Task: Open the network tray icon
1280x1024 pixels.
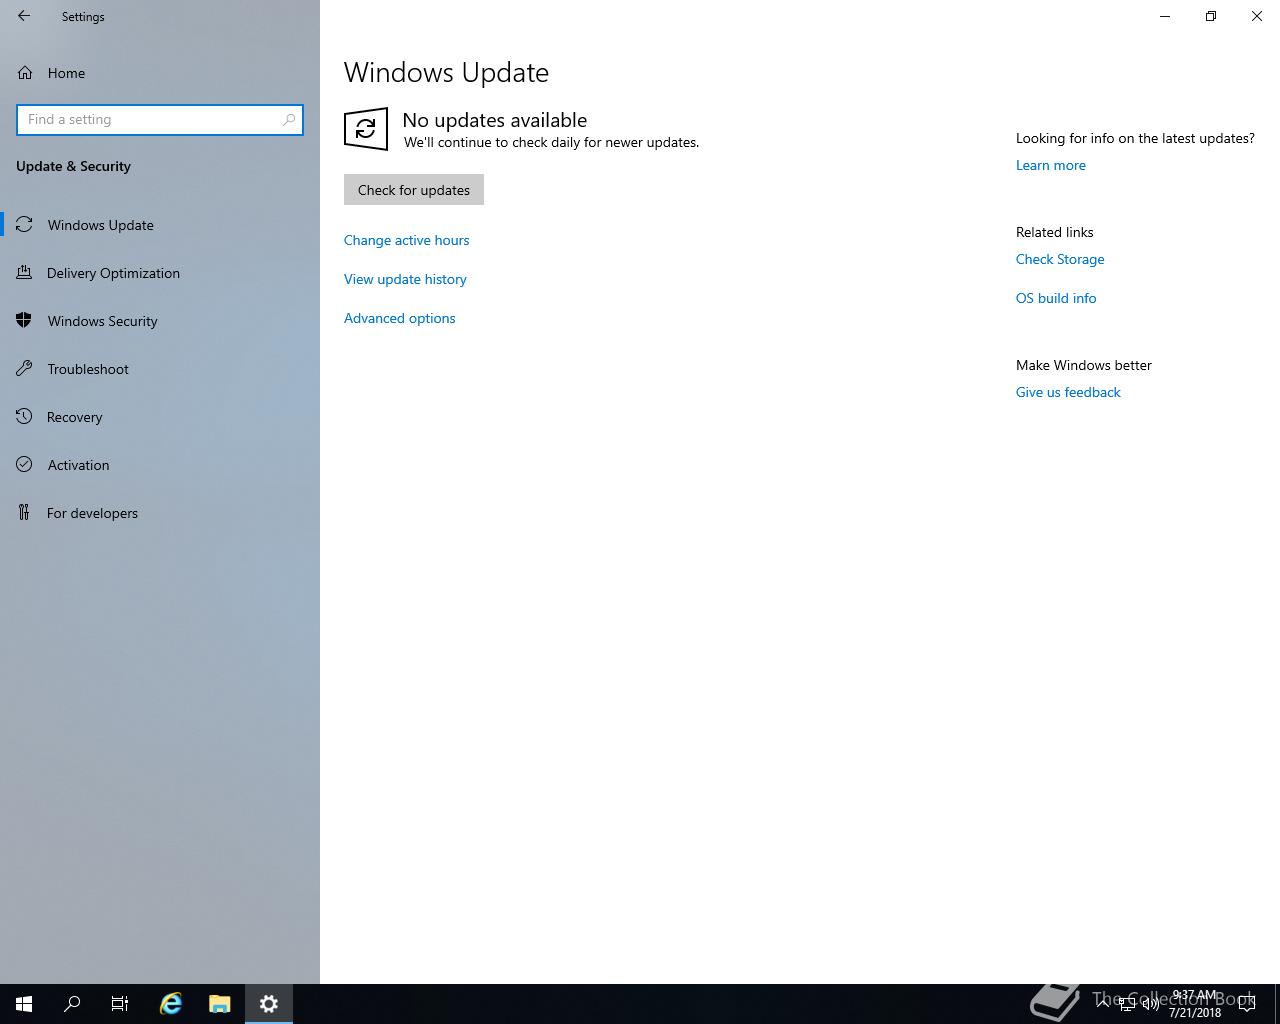Action: pos(1127,1004)
